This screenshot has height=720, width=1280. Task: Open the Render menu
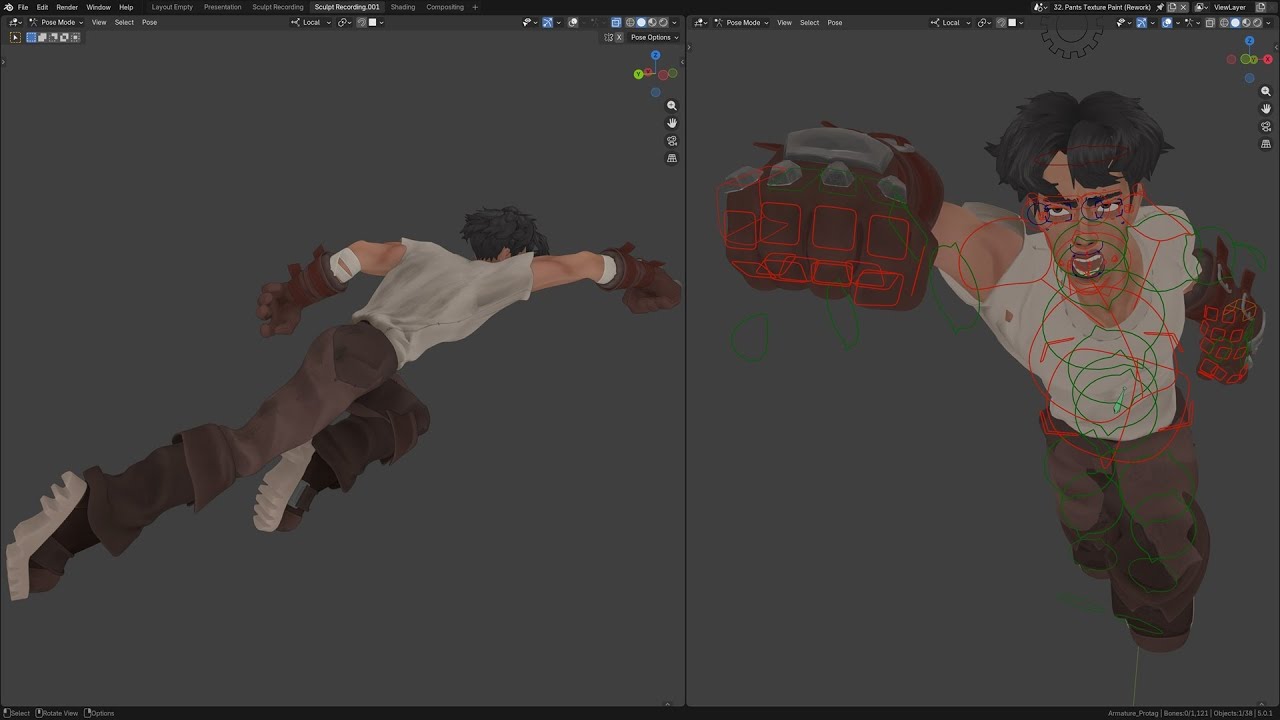point(67,7)
